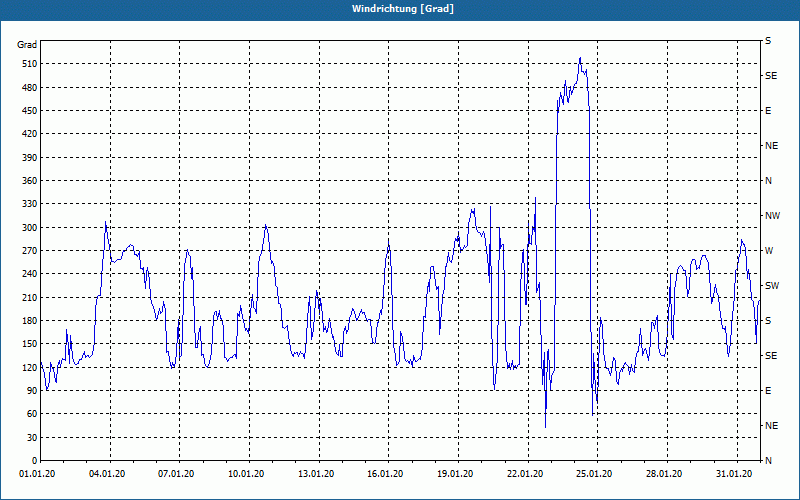Click the x-axis date 31.01.20
800x500 pixels.
(x=734, y=474)
